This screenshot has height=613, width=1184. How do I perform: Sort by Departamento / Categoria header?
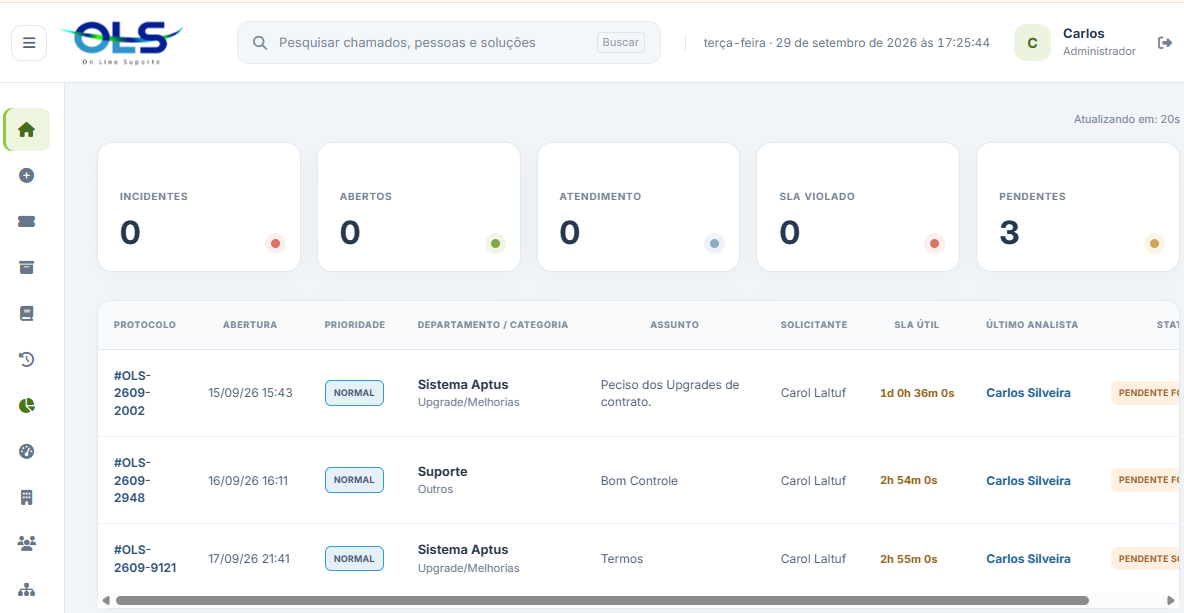(493, 325)
